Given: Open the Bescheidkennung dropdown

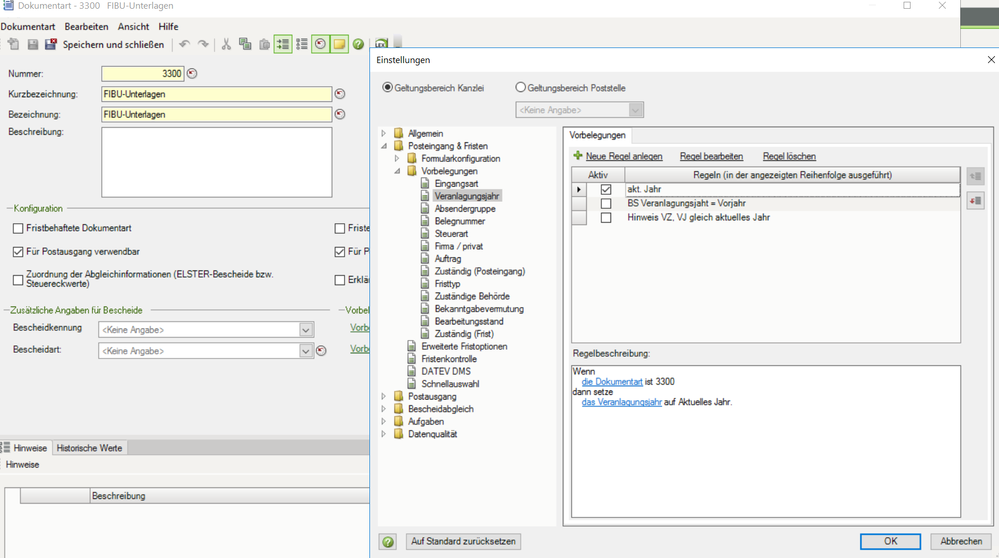Looking at the screenshot, I should point(306,329).
